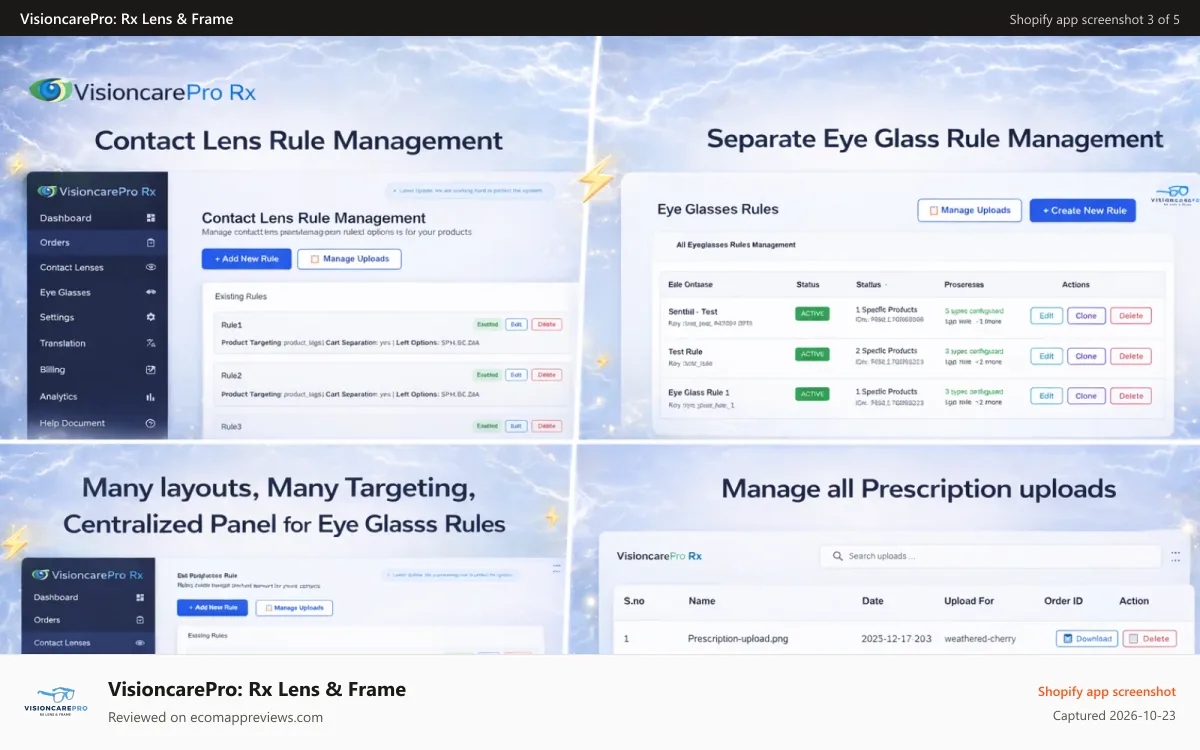Click the VisioncarePro Rx eye logo at image top
The height and width of the screenshot is (750, 1200).
[x=50, y=91]
